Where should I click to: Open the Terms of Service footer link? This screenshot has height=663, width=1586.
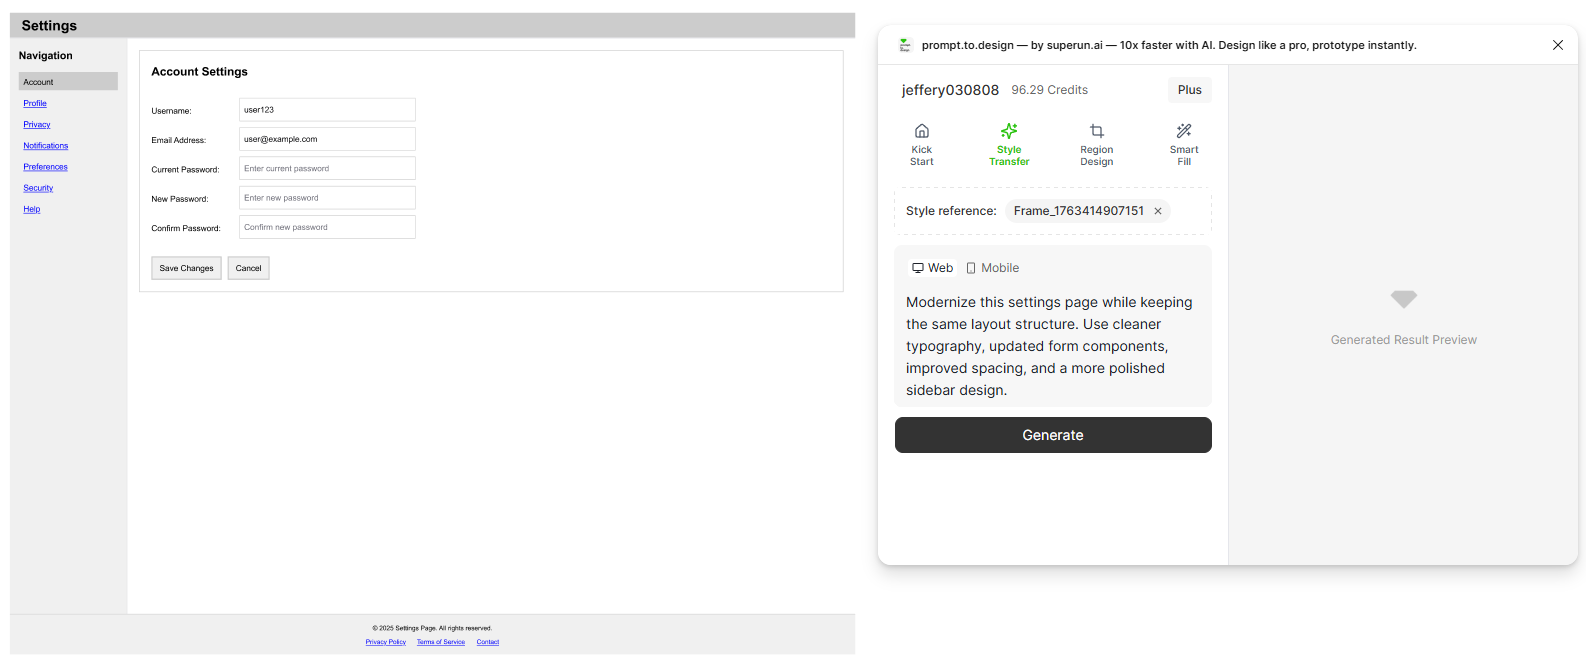pyautogui.click(x=441, y=642)
